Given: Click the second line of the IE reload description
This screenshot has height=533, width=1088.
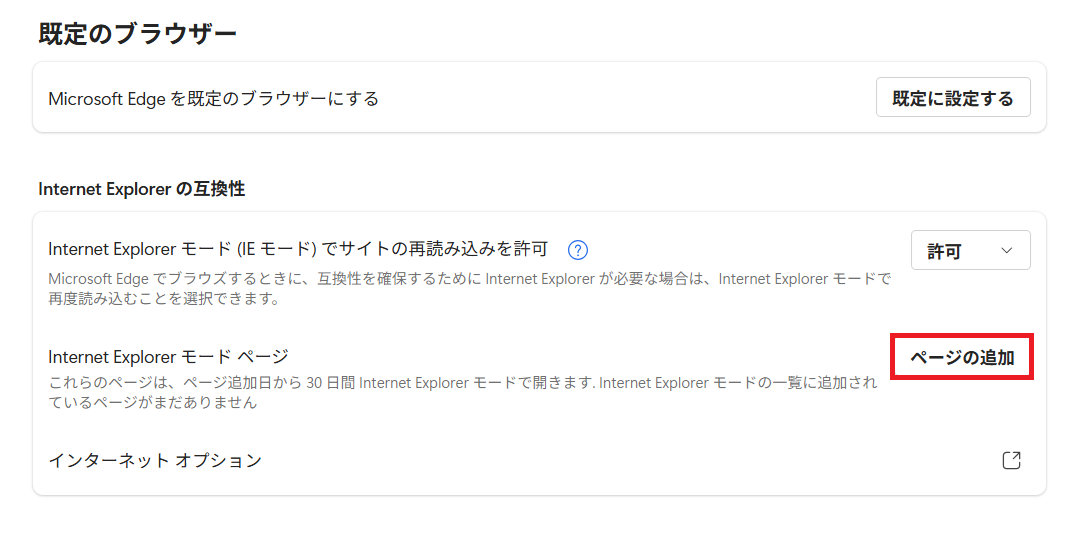Looking at the screenshot, I should point(164,299).
